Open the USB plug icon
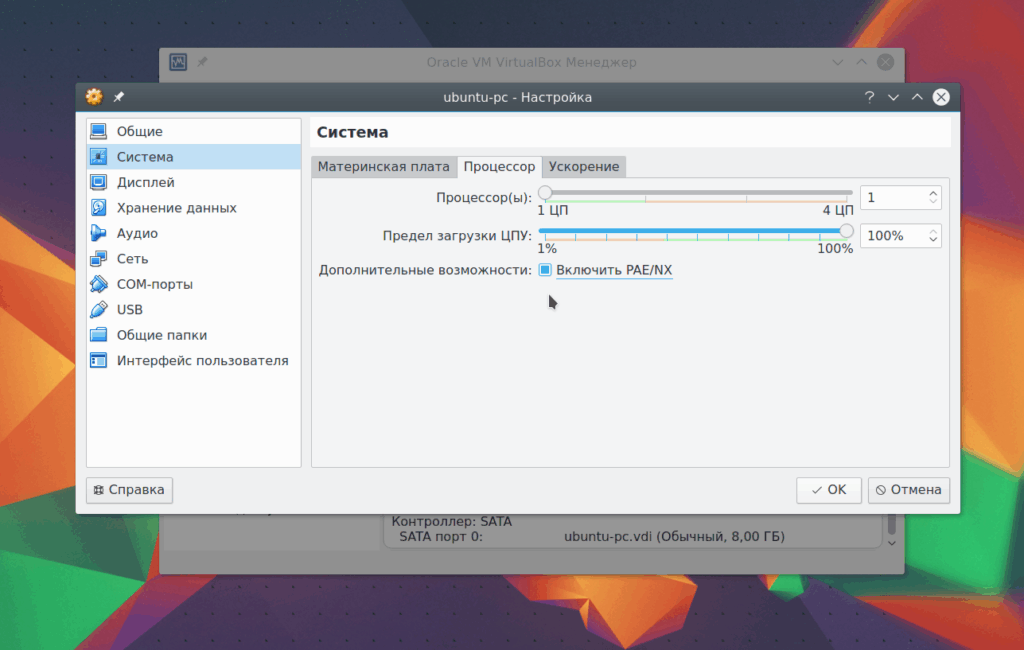This screenshot has width=1024, height=650. 99,310
